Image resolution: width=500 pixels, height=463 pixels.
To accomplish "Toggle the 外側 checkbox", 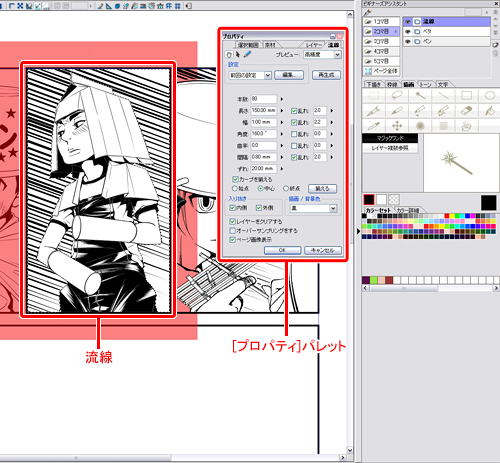I will click(x=259, y=208).
